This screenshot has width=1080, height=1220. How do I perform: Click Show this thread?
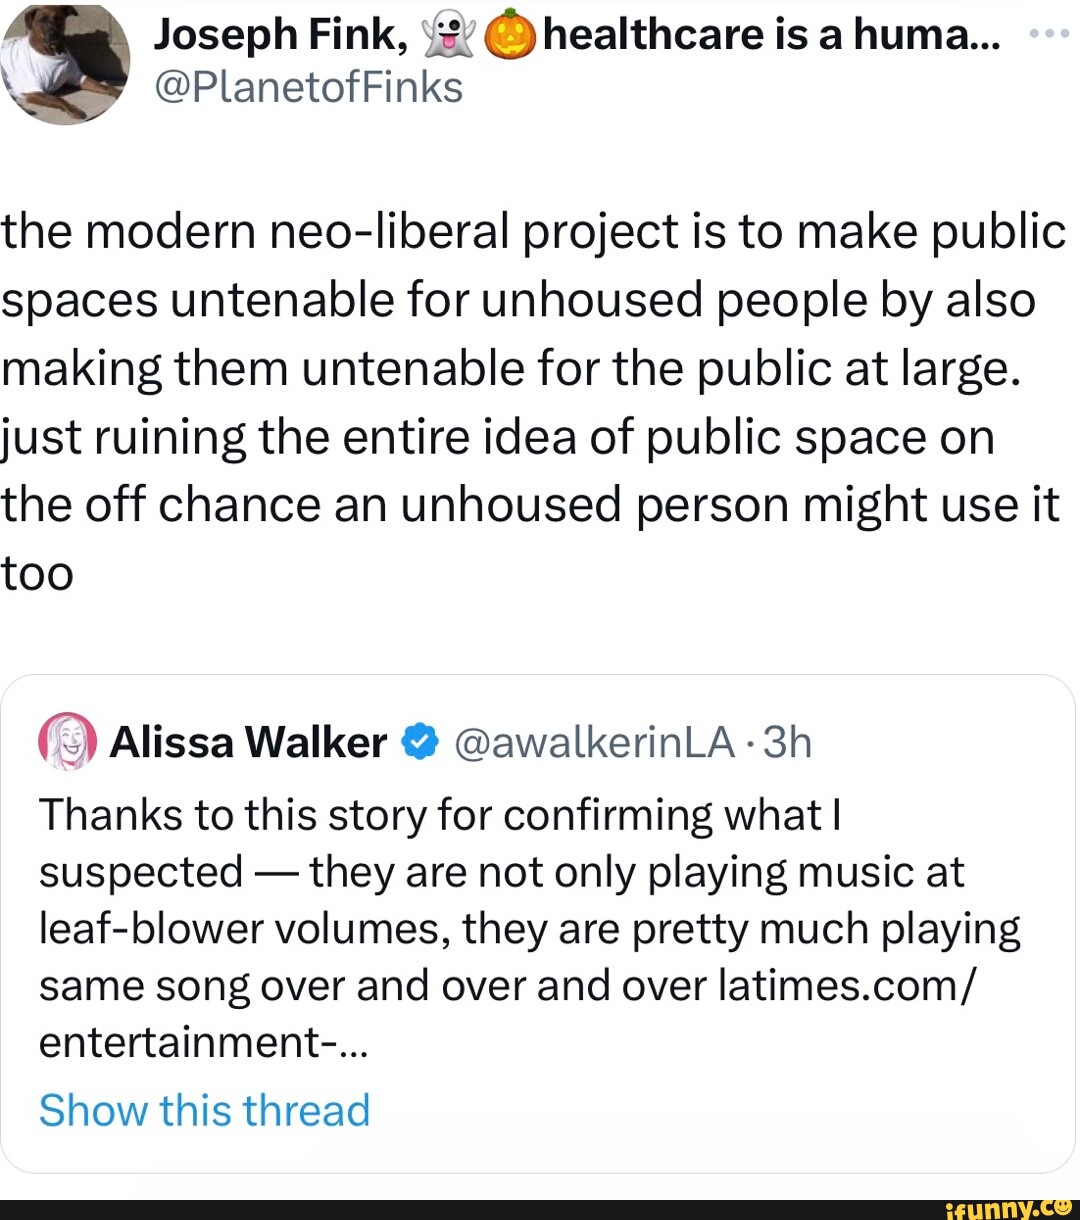click(204, 1110)
